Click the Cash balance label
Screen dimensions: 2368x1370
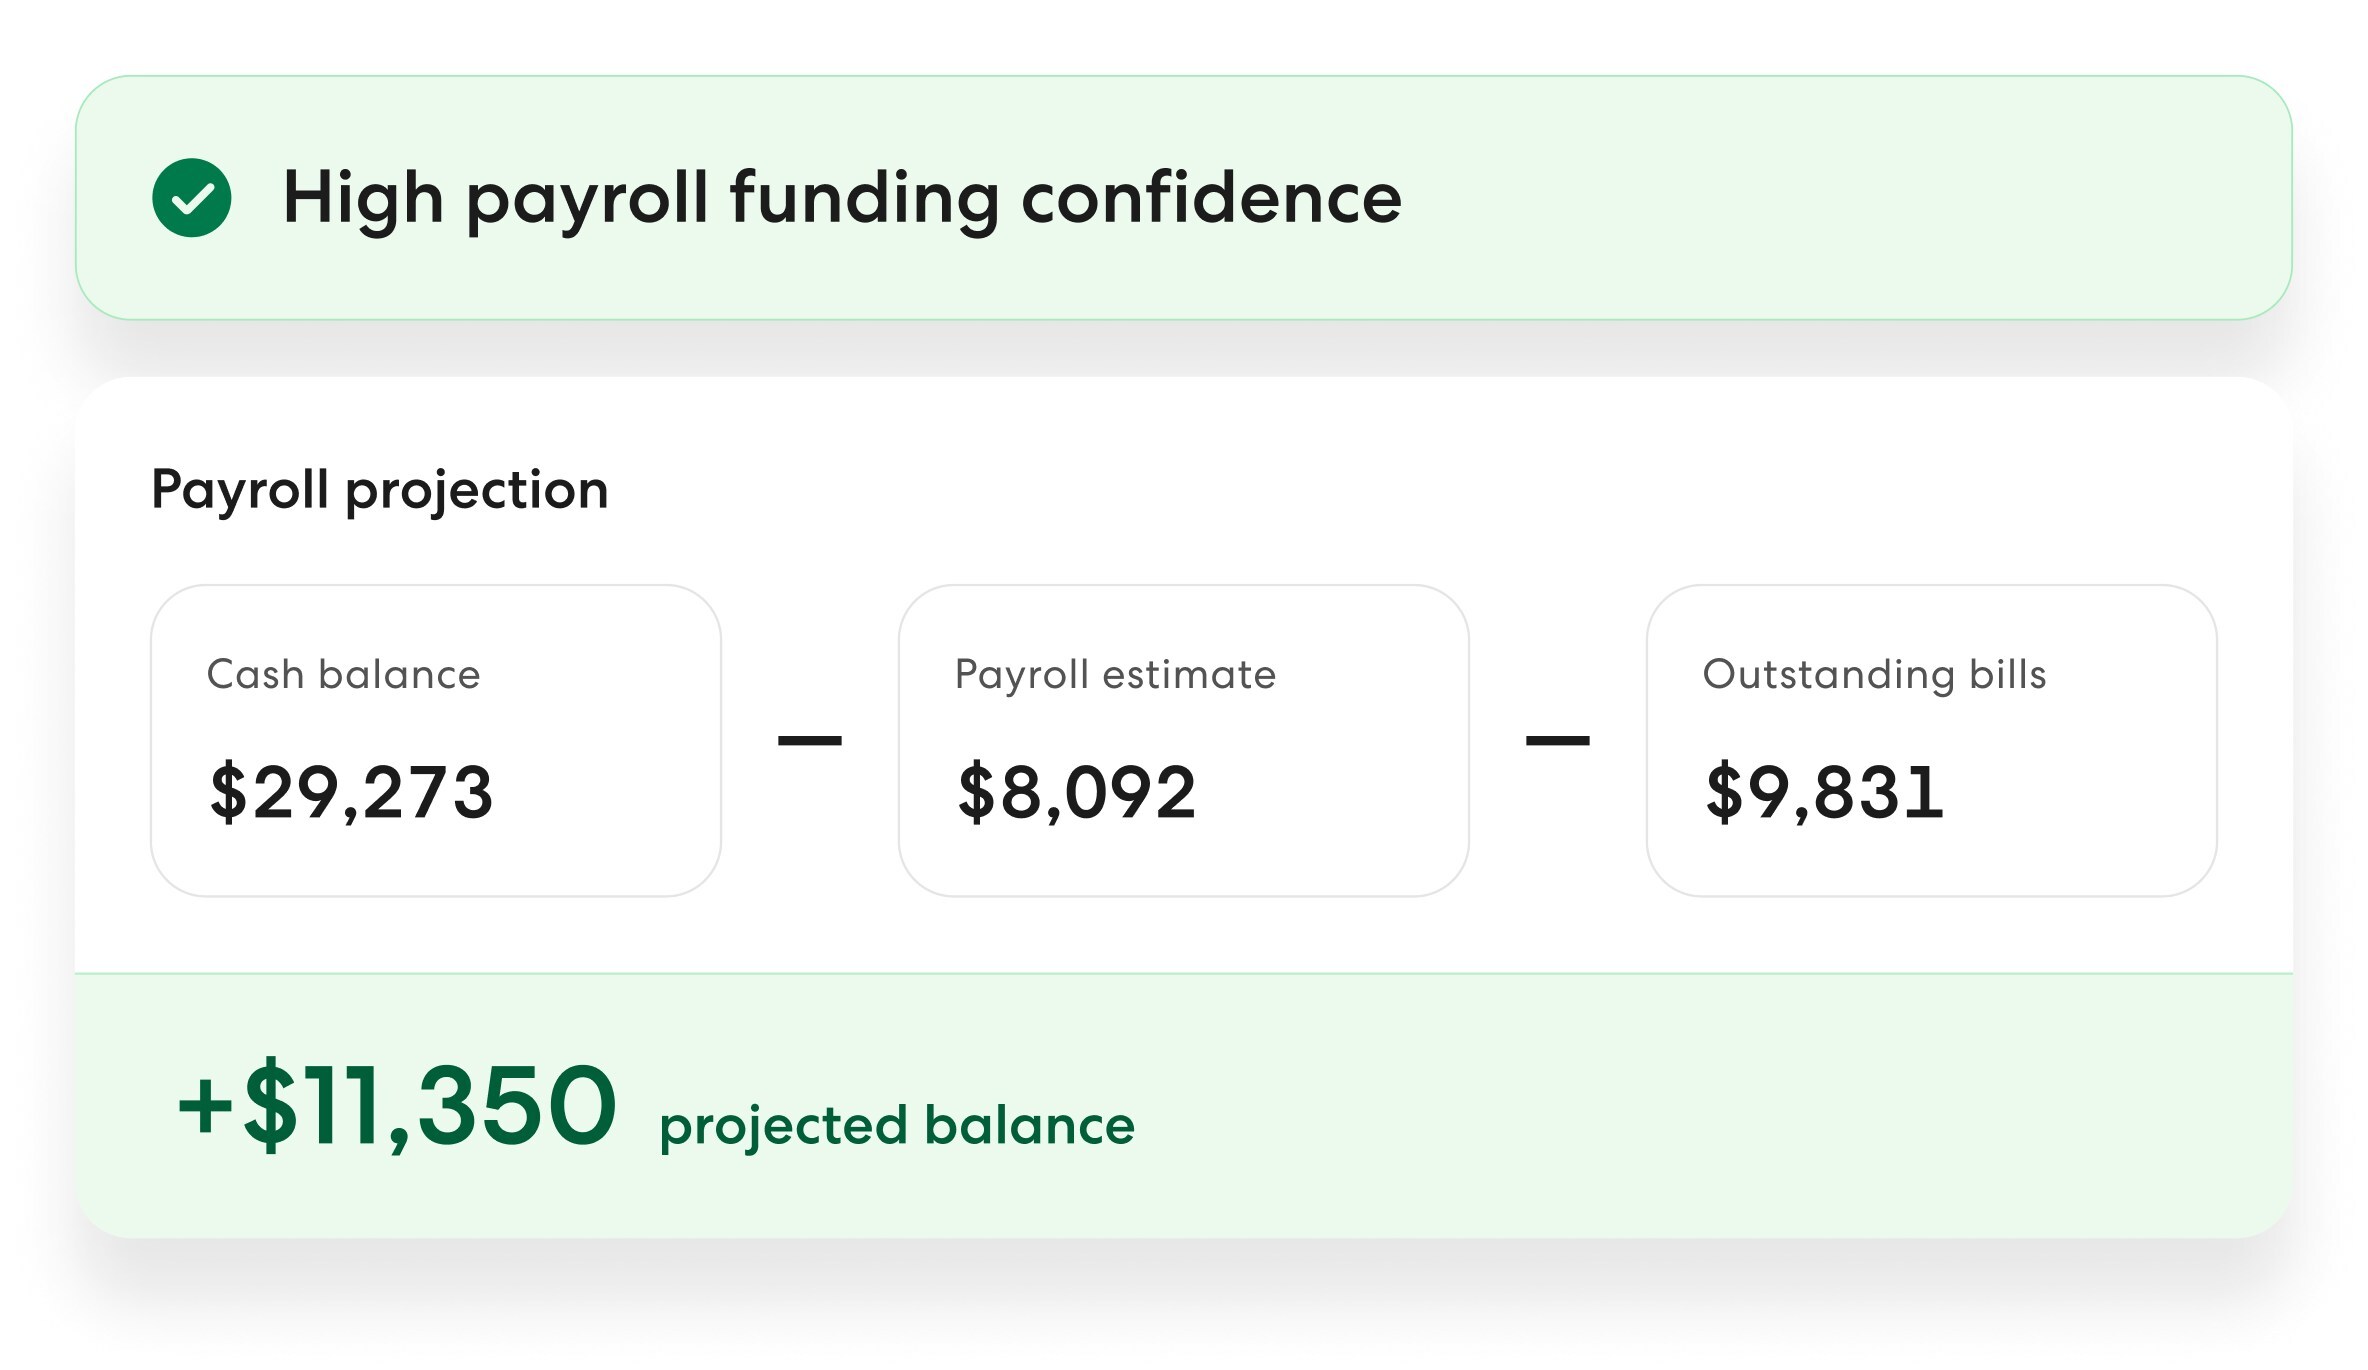343,675
